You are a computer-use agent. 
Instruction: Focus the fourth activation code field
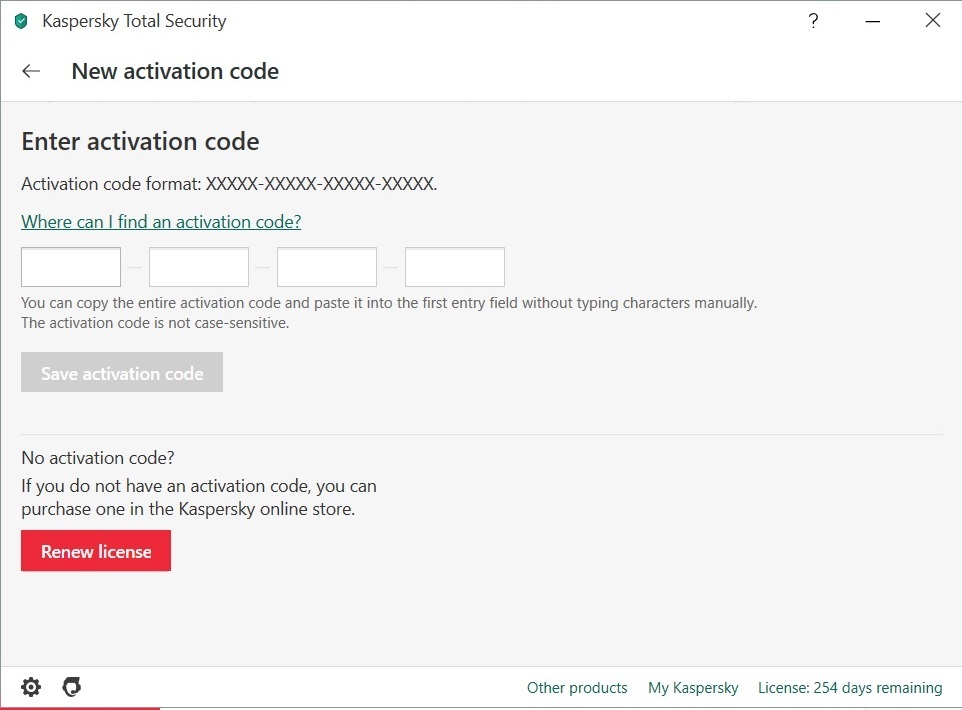coord(455,267)
